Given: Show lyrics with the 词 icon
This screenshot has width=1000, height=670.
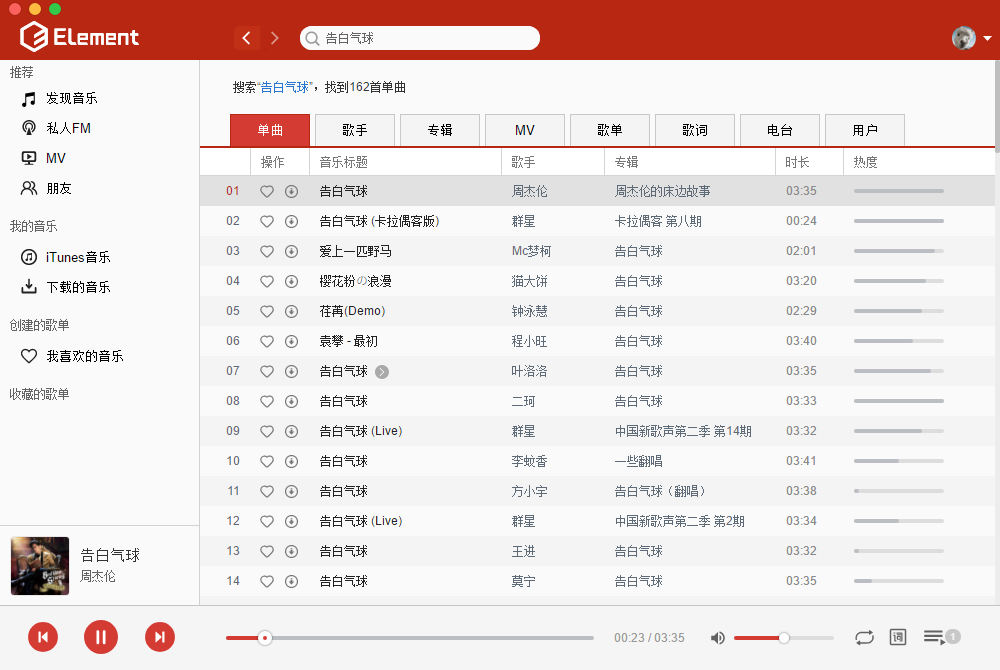Looking at the screenshot, I should click(x=897, y=637).
